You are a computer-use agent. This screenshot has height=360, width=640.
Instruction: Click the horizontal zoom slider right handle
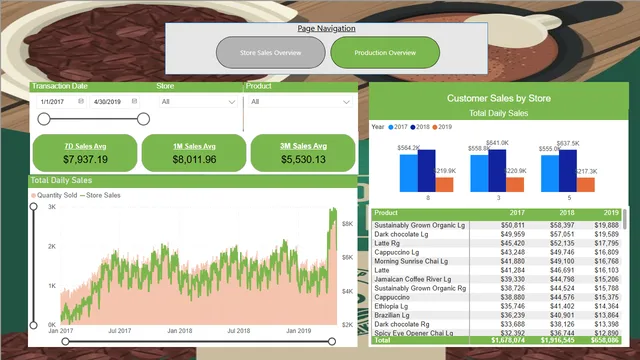click(332, 341)
